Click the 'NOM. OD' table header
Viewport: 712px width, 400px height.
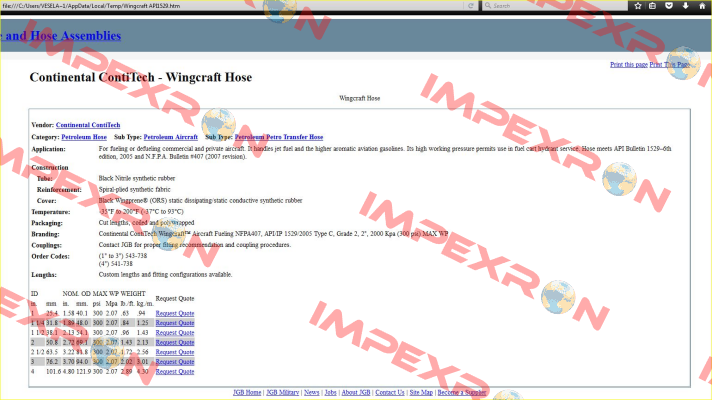tap(76, 294)
